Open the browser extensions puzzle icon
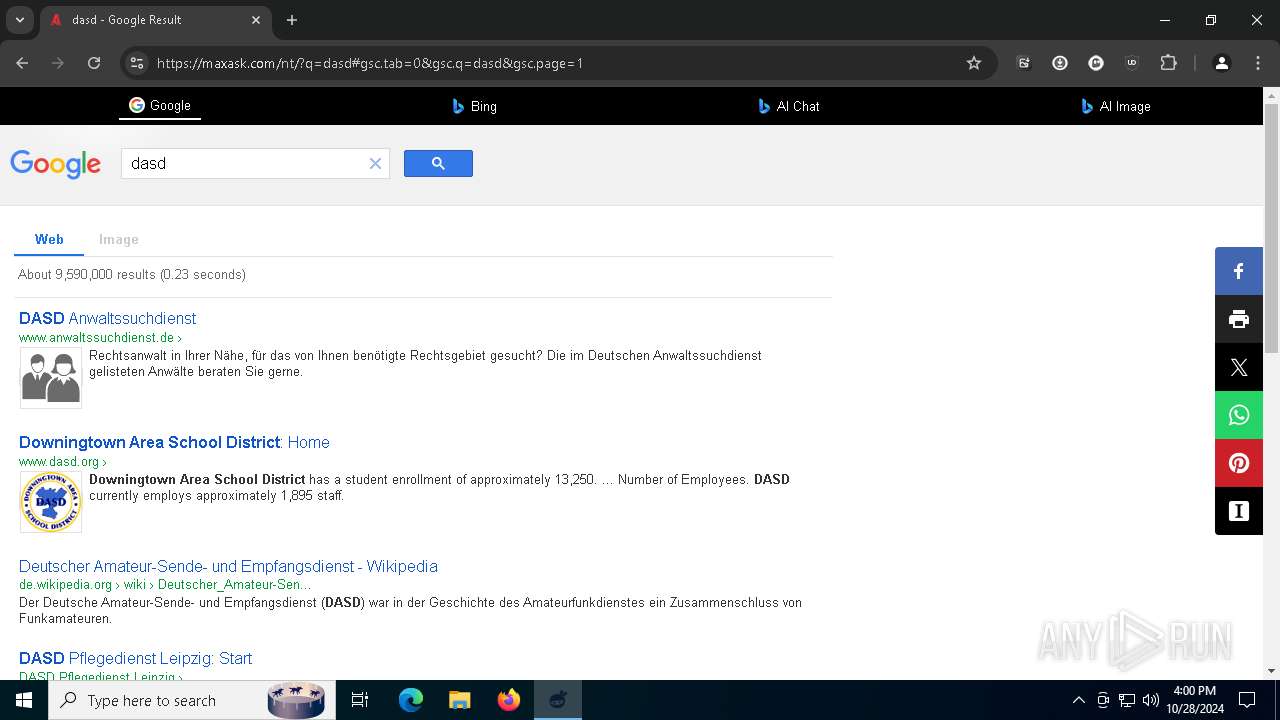The image size is (1280, 720). pos(1168,63)
